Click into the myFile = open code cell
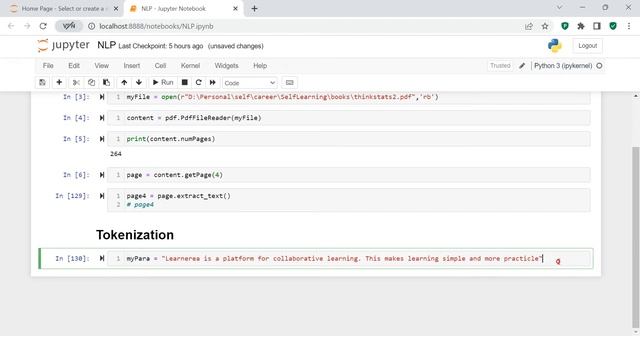Viewport: 640px width, 360px height. 349,97
